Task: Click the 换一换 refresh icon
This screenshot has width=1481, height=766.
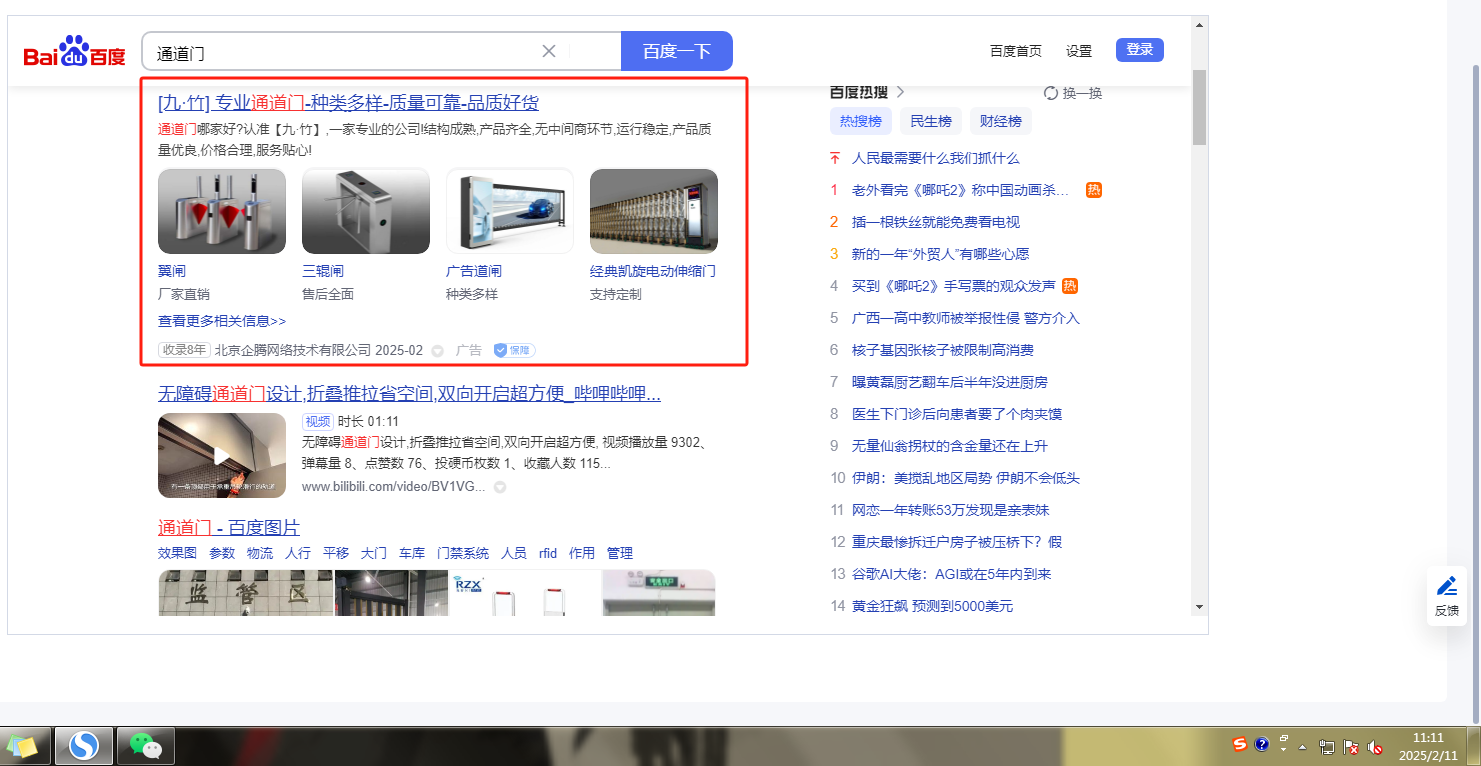Action: coord(1051,93)
